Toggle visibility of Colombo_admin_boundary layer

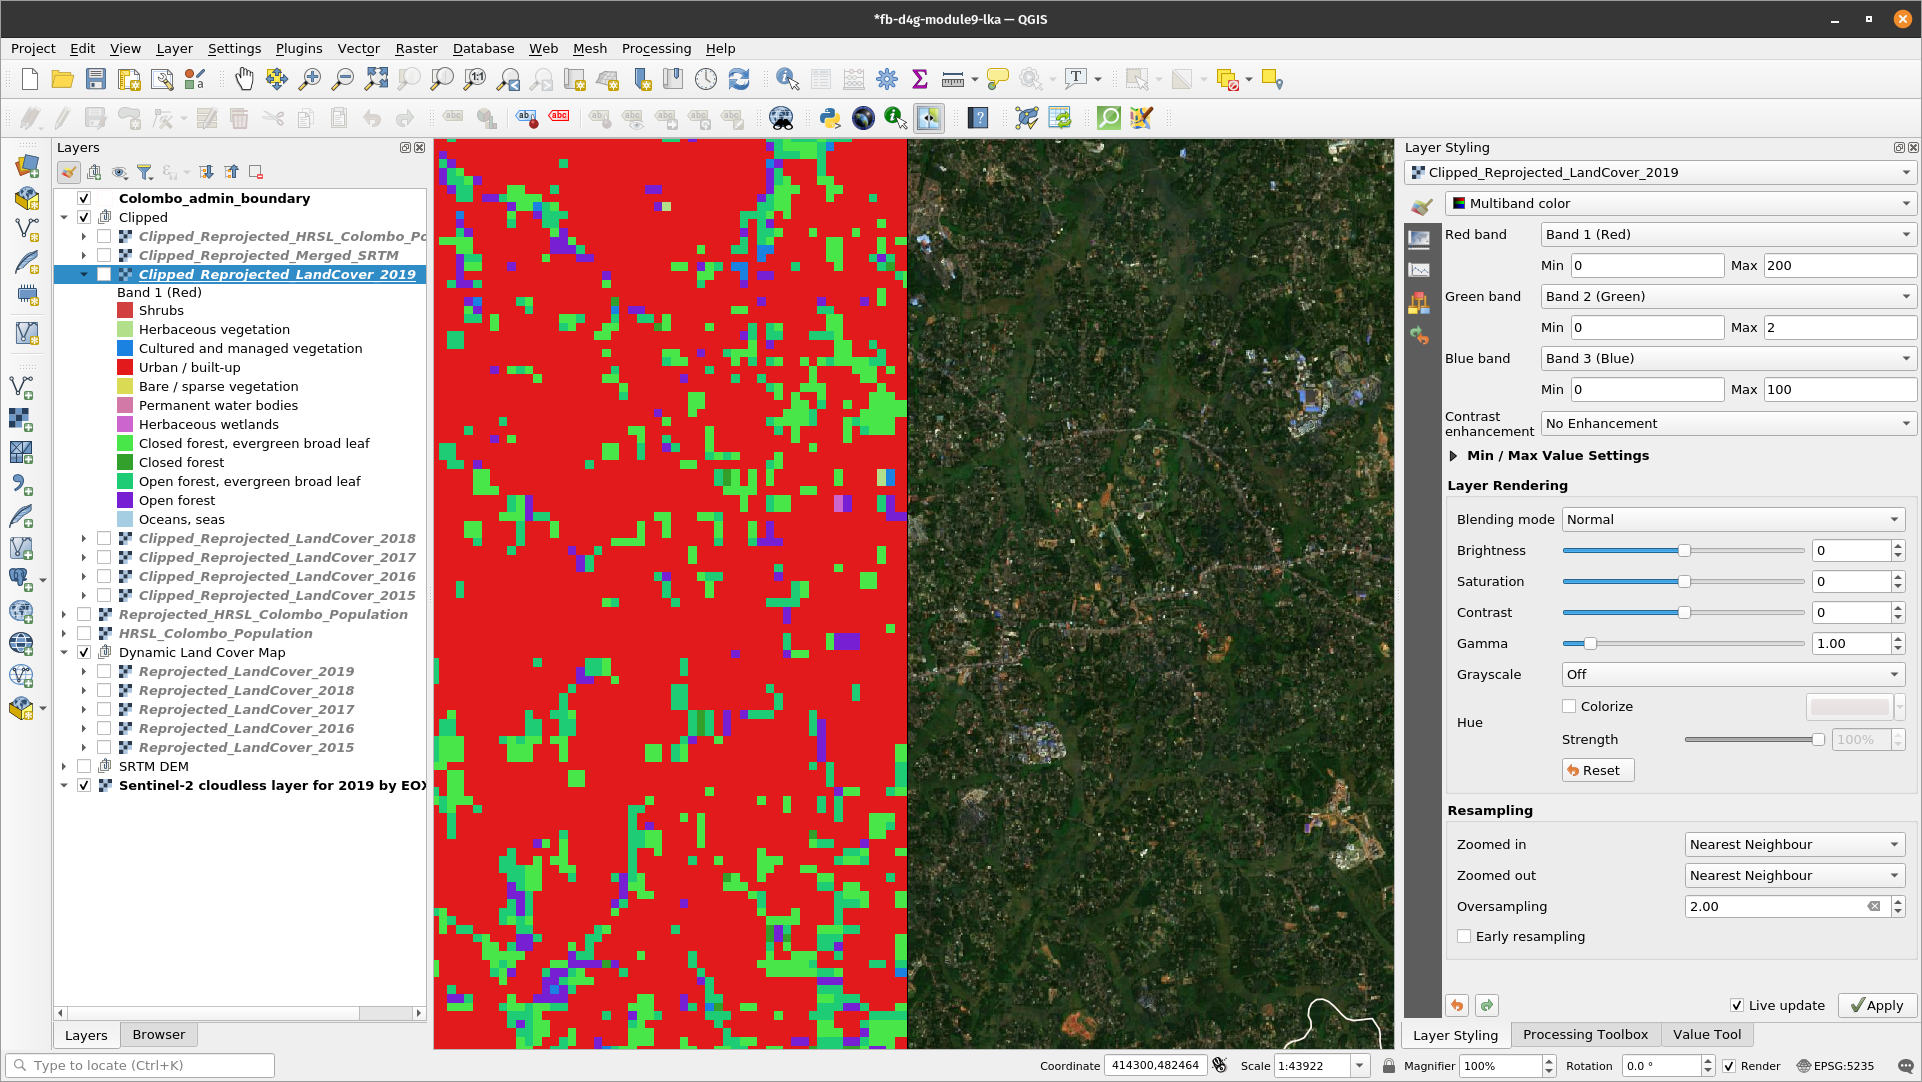84,199
